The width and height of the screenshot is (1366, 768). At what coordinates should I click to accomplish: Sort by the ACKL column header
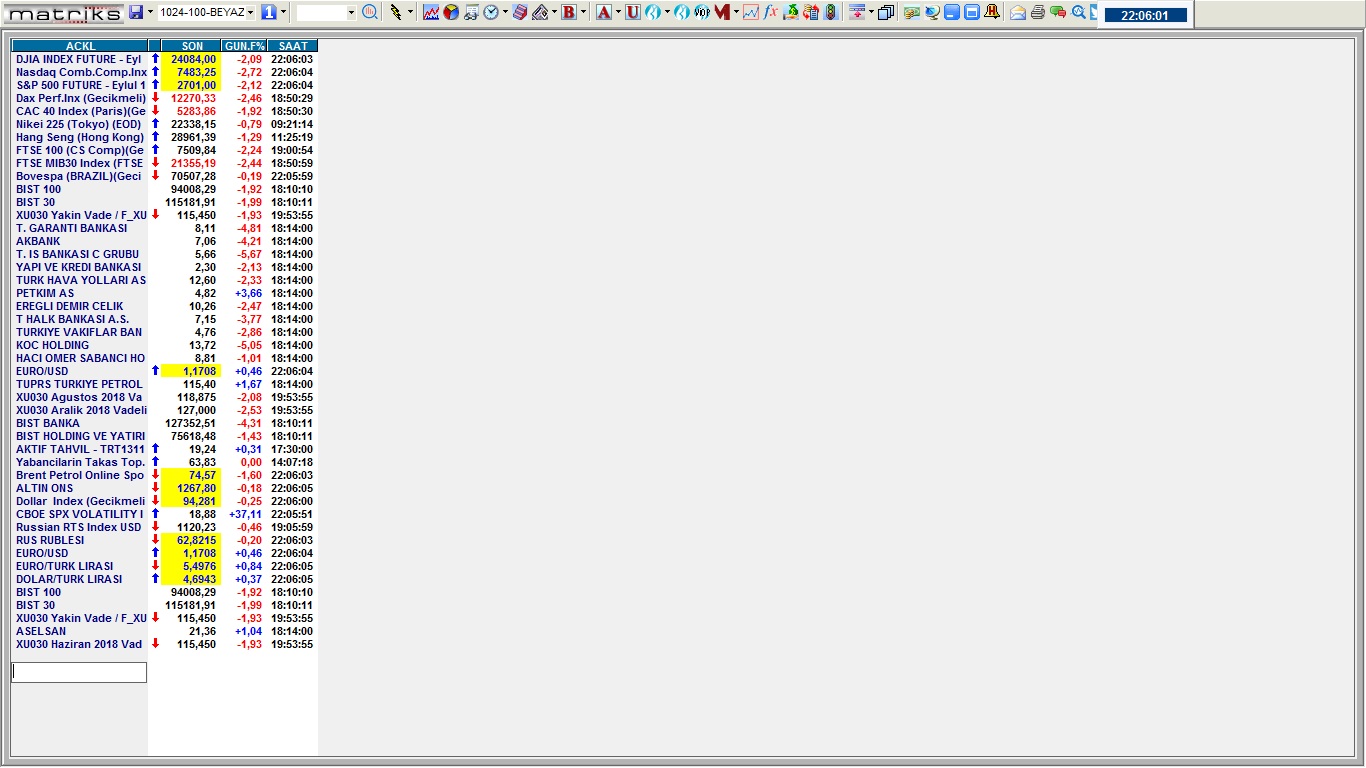pos(80,46)
